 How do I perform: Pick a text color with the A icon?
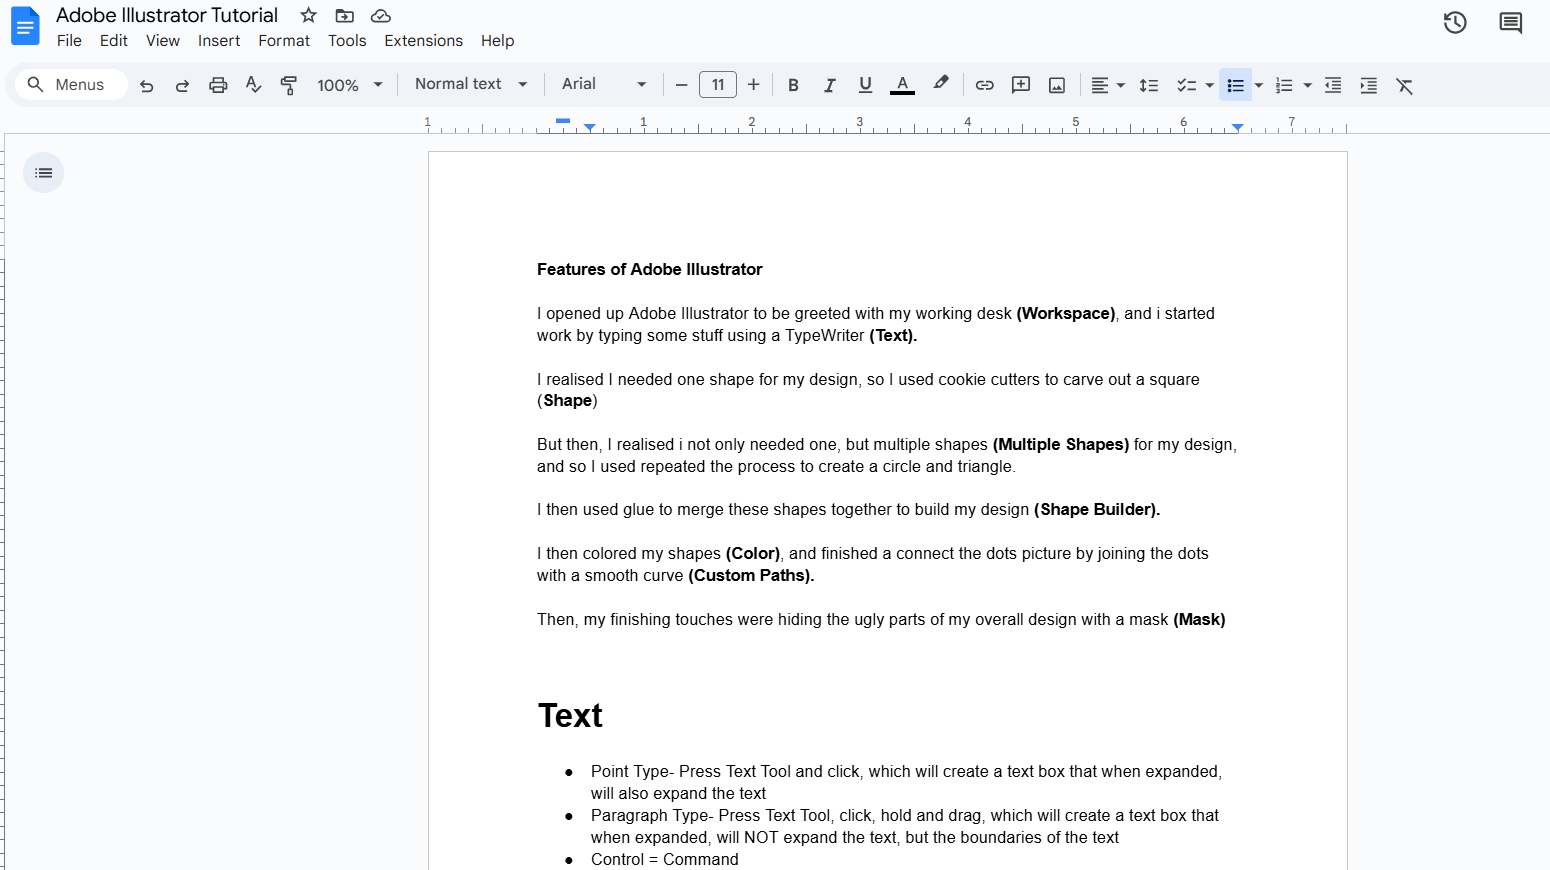pyautogui.click(x=902, y=86)
